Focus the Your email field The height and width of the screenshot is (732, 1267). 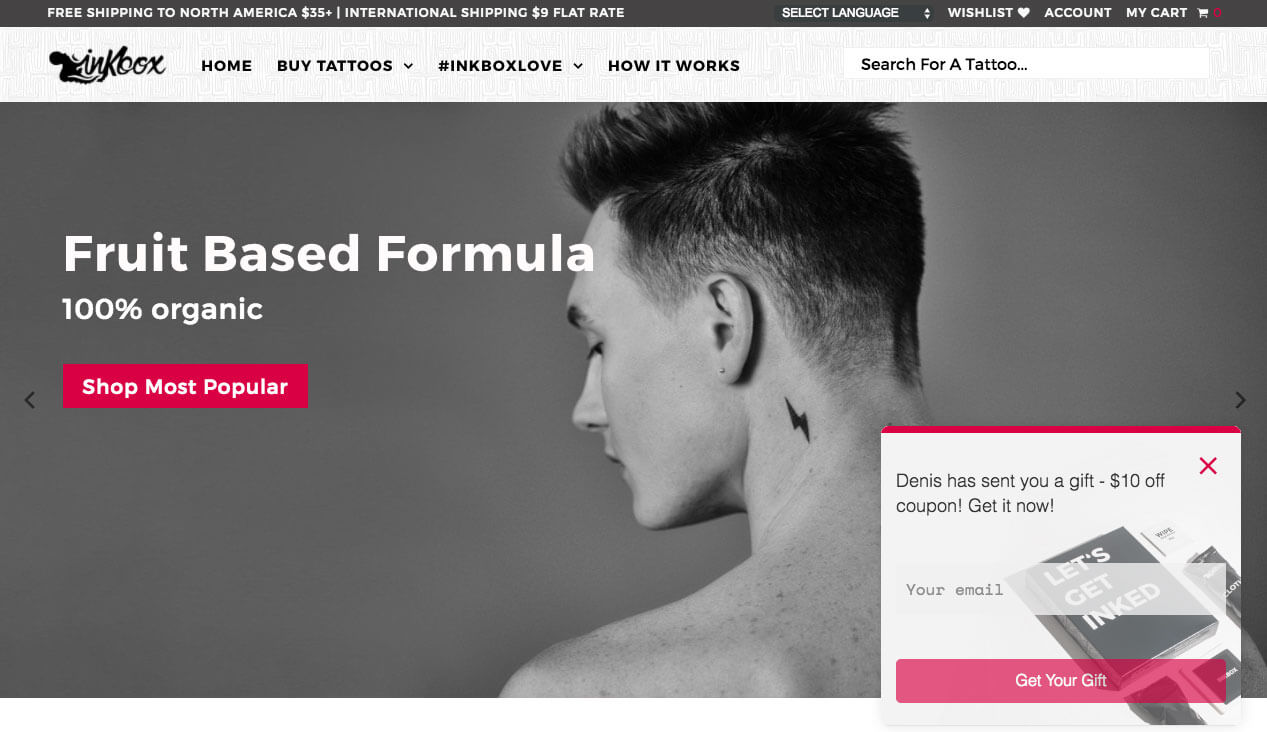tap(1060, 589)
